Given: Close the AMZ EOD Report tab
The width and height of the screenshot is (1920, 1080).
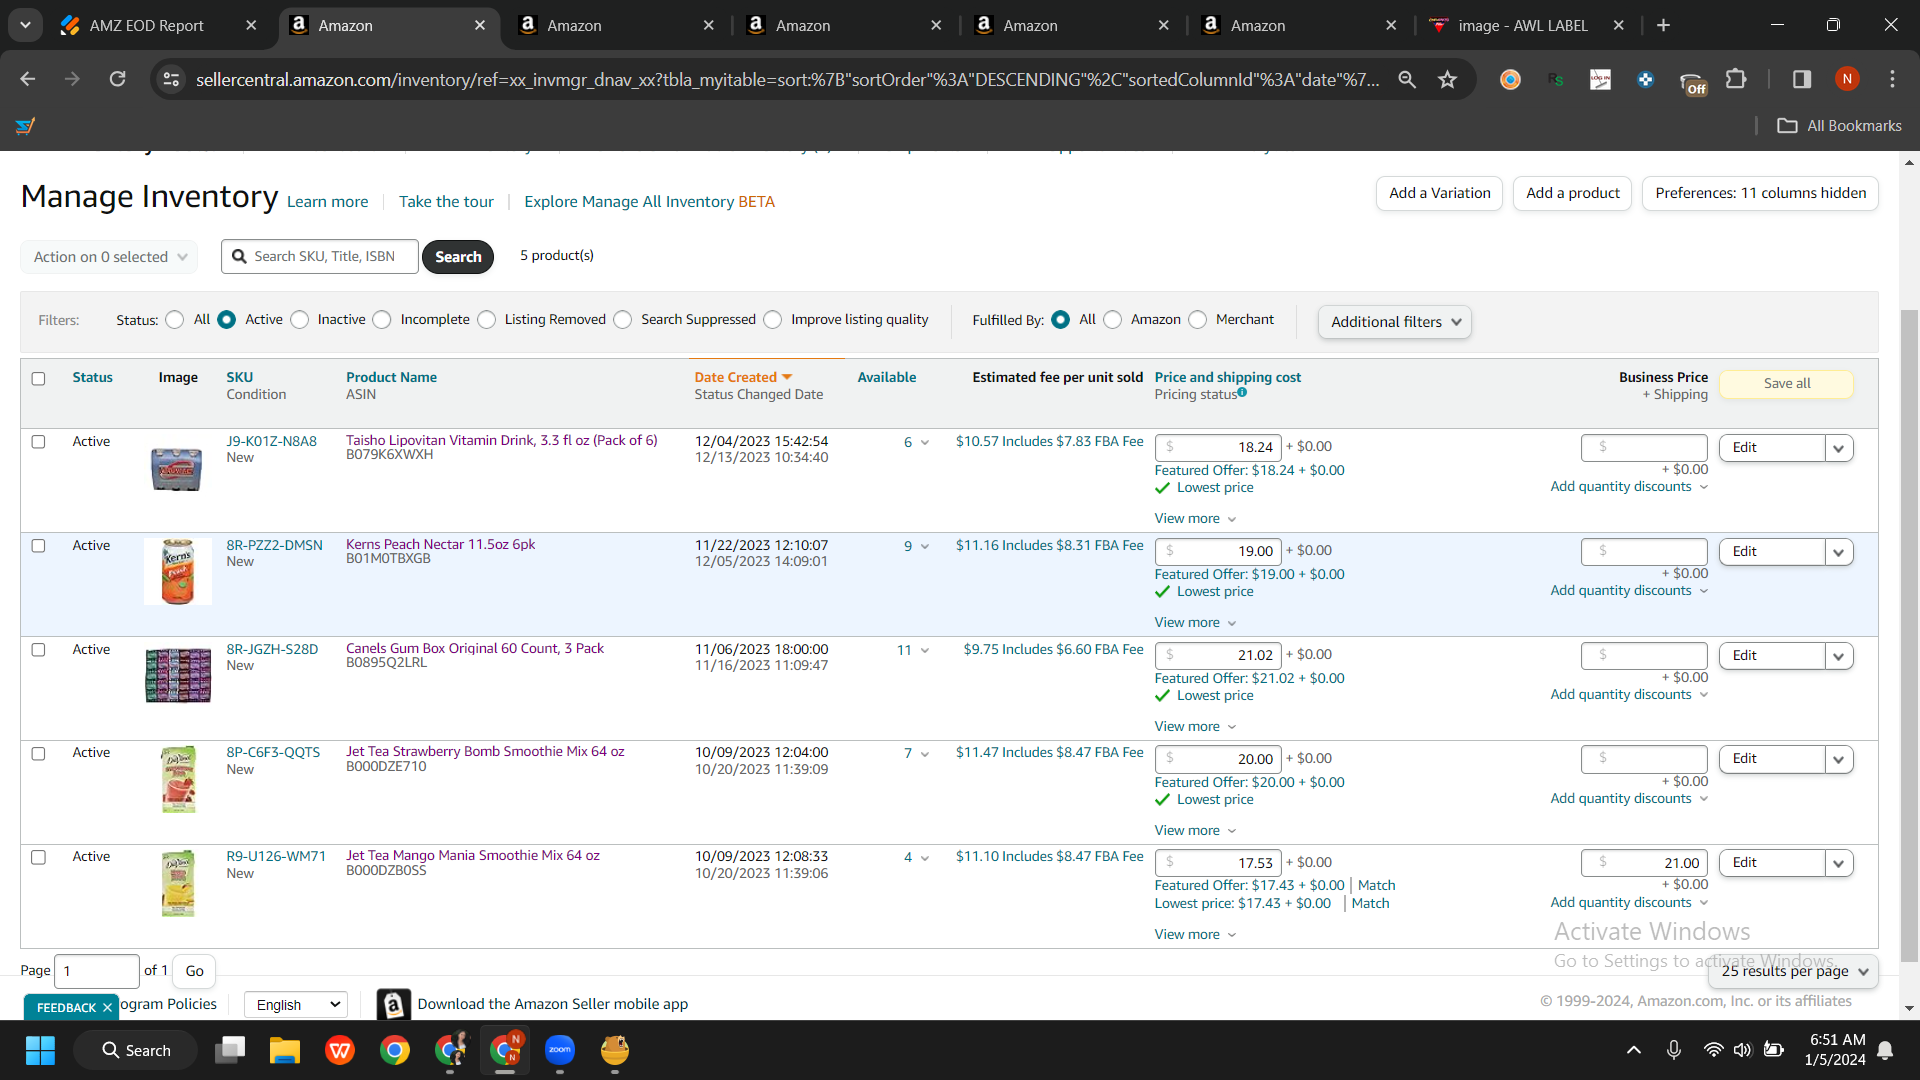Looking at the screenshot, I should point(251,25).
